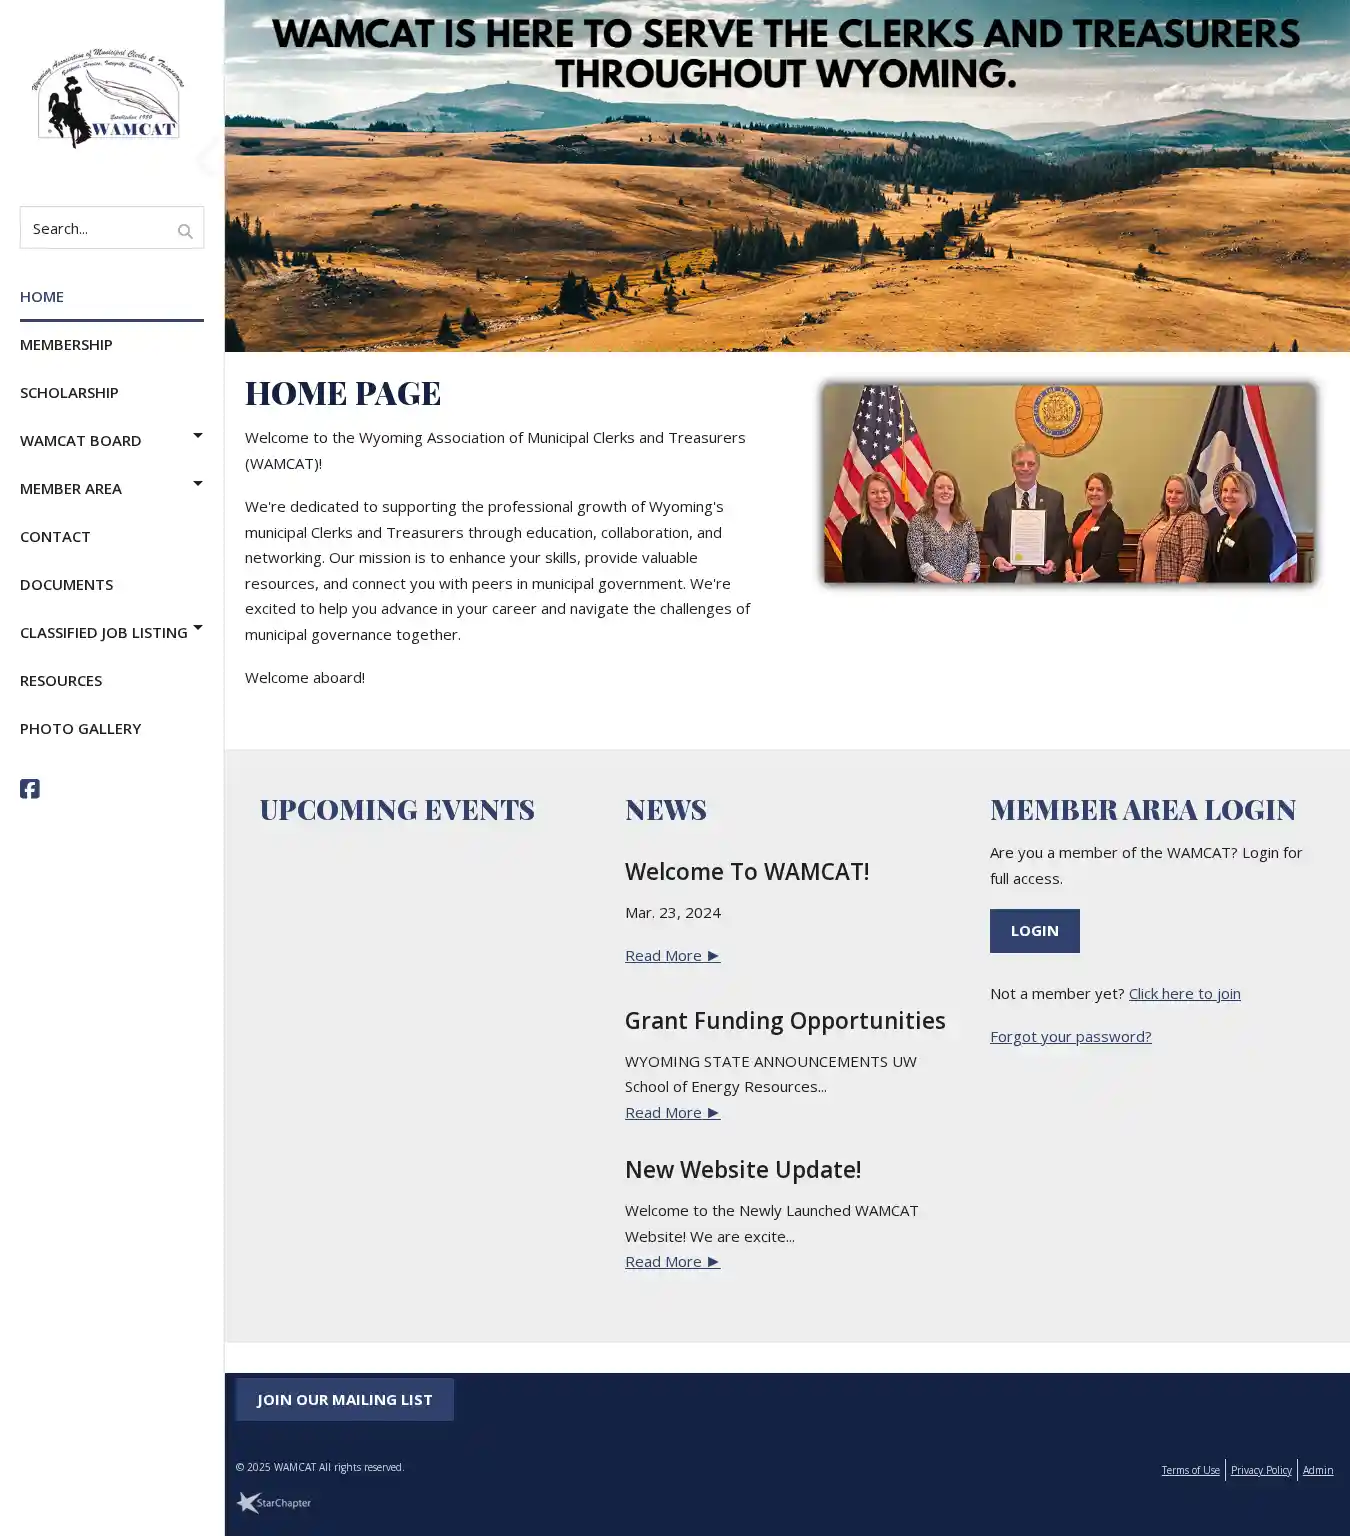The image size is (1350, 1536).
Task: Click the WAMCAT logo in the sidebar
Action: tap(108, 99)
